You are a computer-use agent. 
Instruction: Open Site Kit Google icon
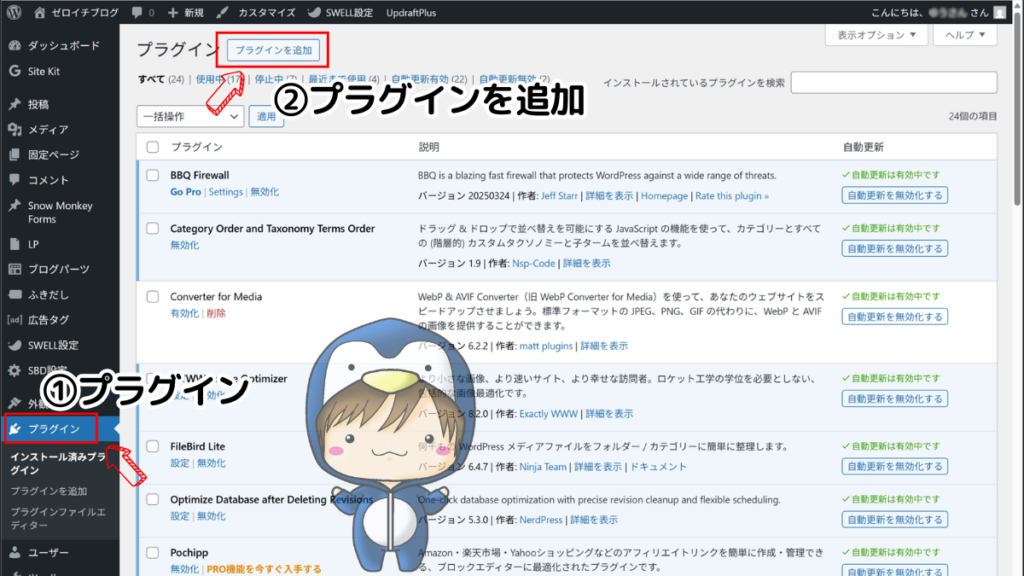pyautogui.click(x=14, y=71)
